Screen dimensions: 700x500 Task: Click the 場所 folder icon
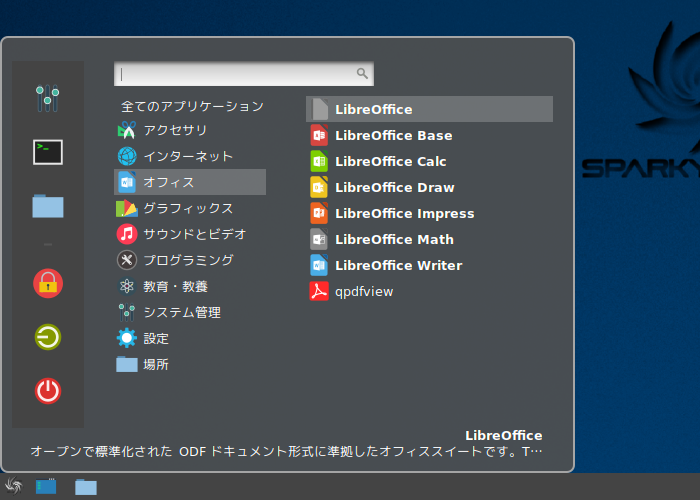click(x=127, y=364)
